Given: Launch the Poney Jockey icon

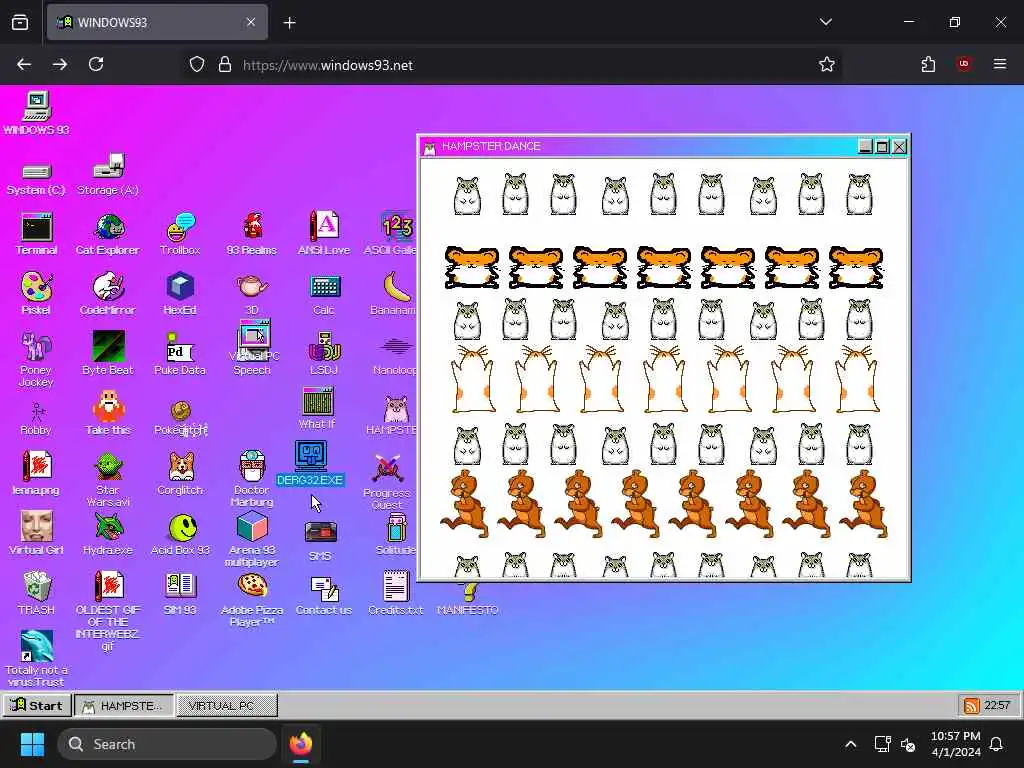Looking at the screenshot, I should click(x=36, y=359).
